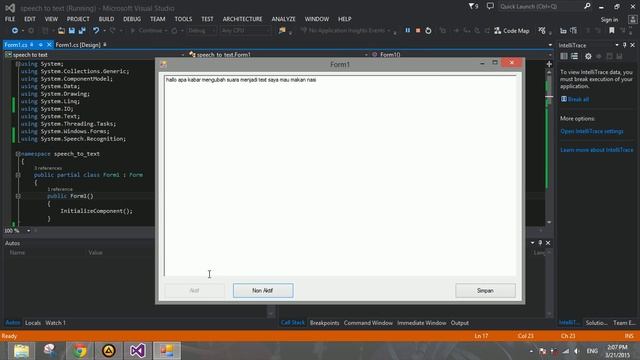Image resolution: width=640 pixels, height=360 pixels.
Task: Pause debugging with Break All icon
Action: coord(407,31)
